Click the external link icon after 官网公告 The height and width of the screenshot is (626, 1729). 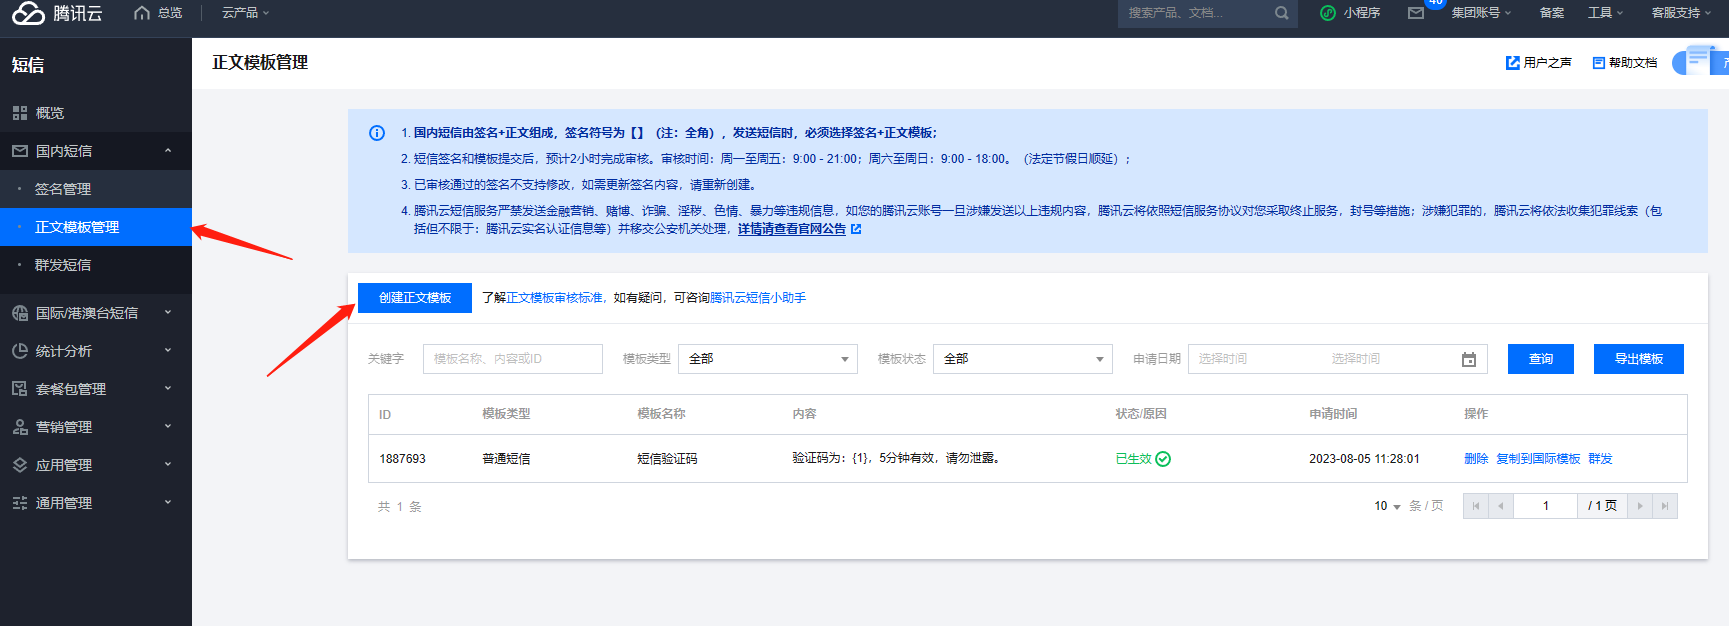tap(856, 229)
